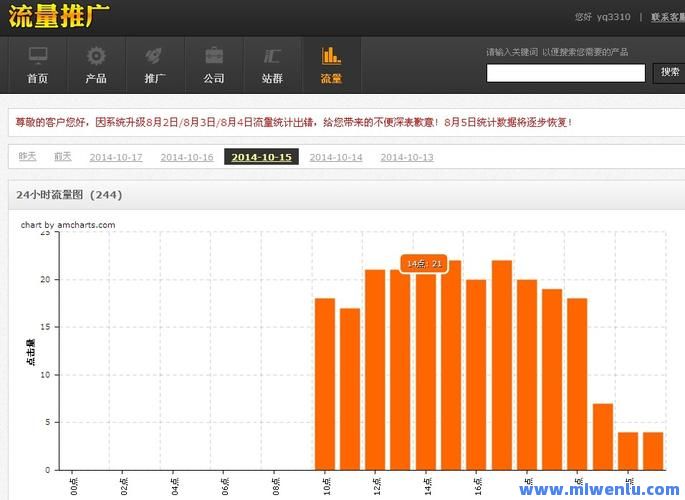The image size is (685, 500).
Task: Go to the 首页 menu label
Action: click(x=38, y=79)
